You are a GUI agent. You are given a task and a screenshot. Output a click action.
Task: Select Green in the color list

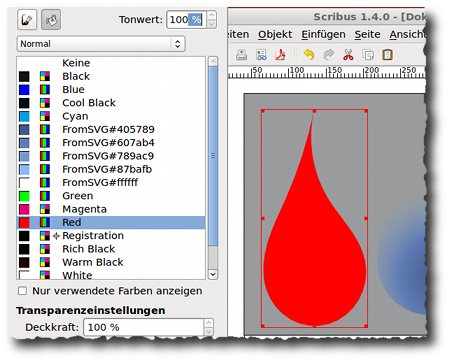click(111, 196)
